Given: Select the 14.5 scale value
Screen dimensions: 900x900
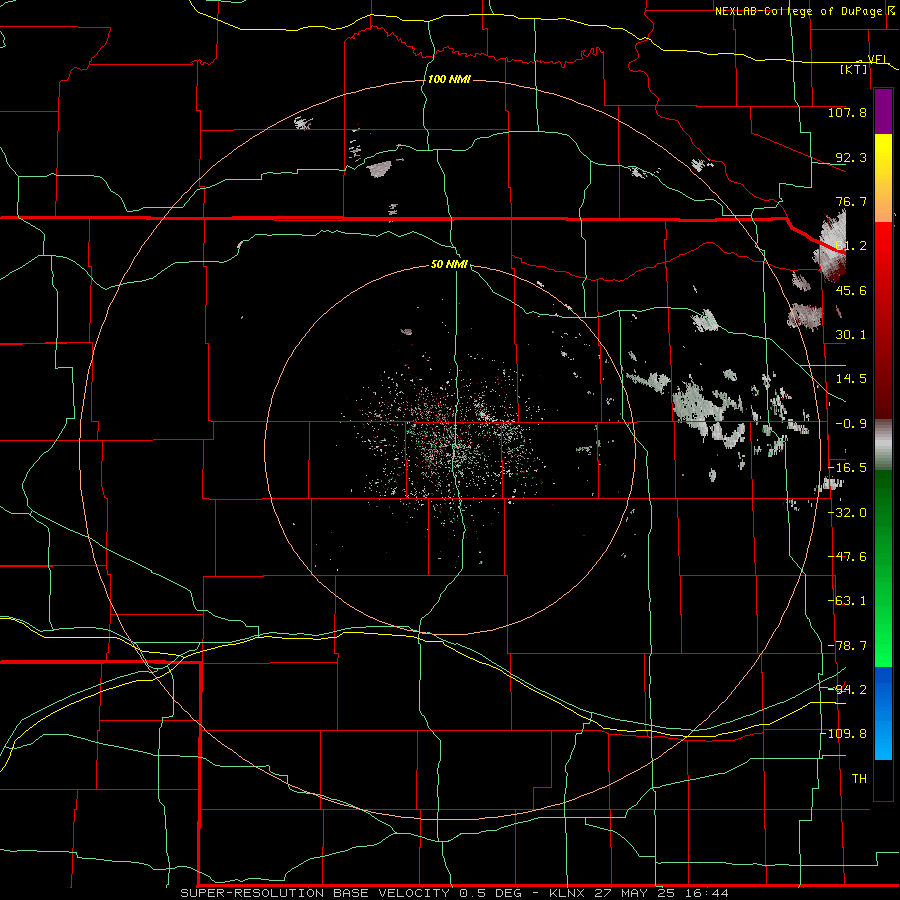Looking at the screenshot, I should point(851,379).
